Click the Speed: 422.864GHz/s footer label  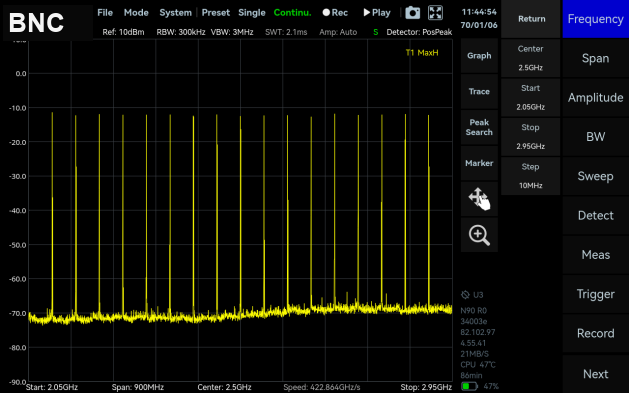point(322,387)
